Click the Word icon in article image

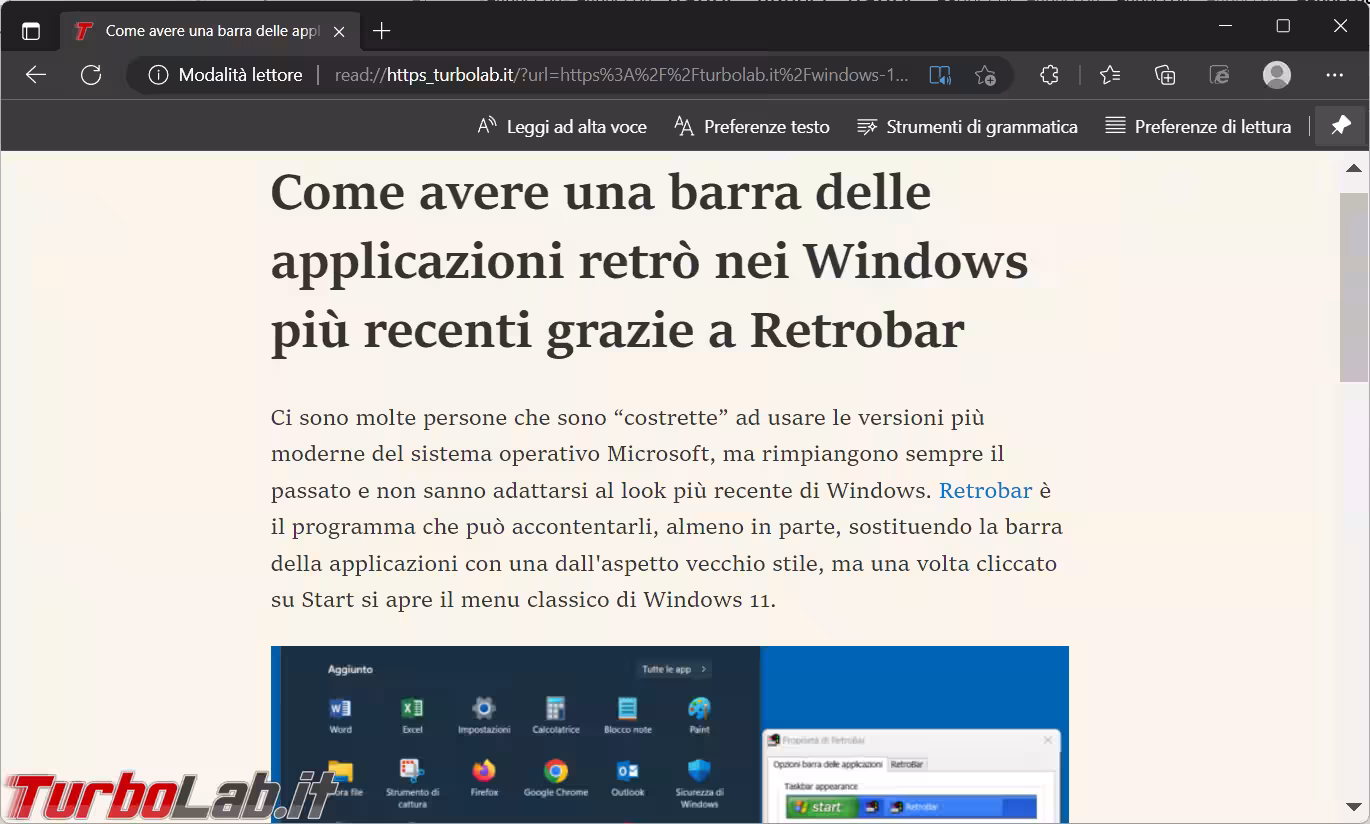click(x=340, y=709)
